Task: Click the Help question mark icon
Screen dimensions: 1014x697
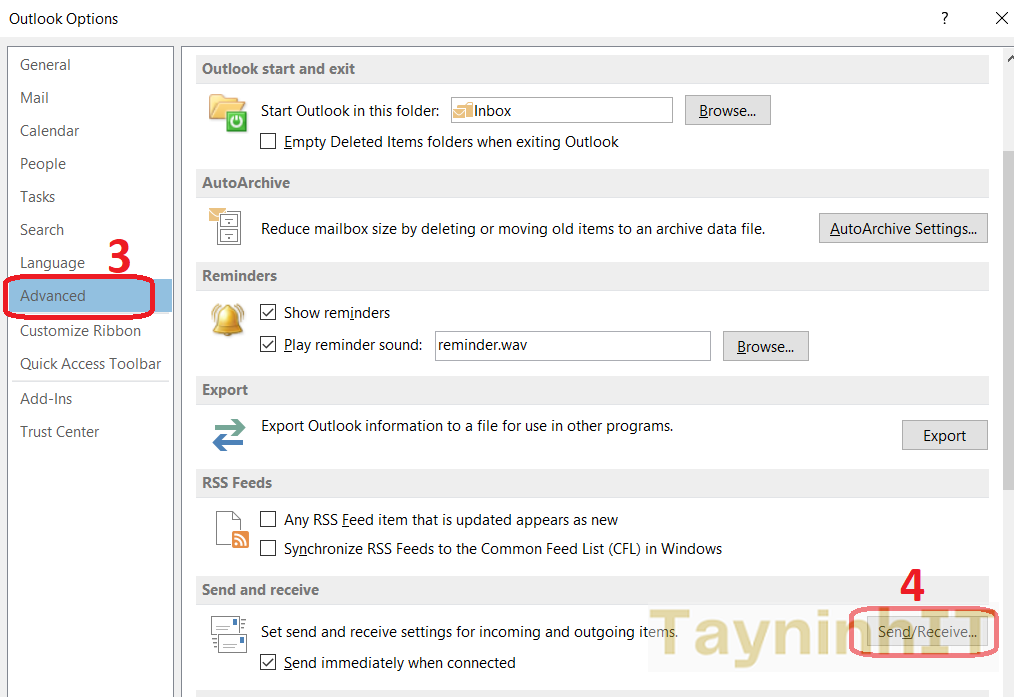Action: [x=944, y=18]
